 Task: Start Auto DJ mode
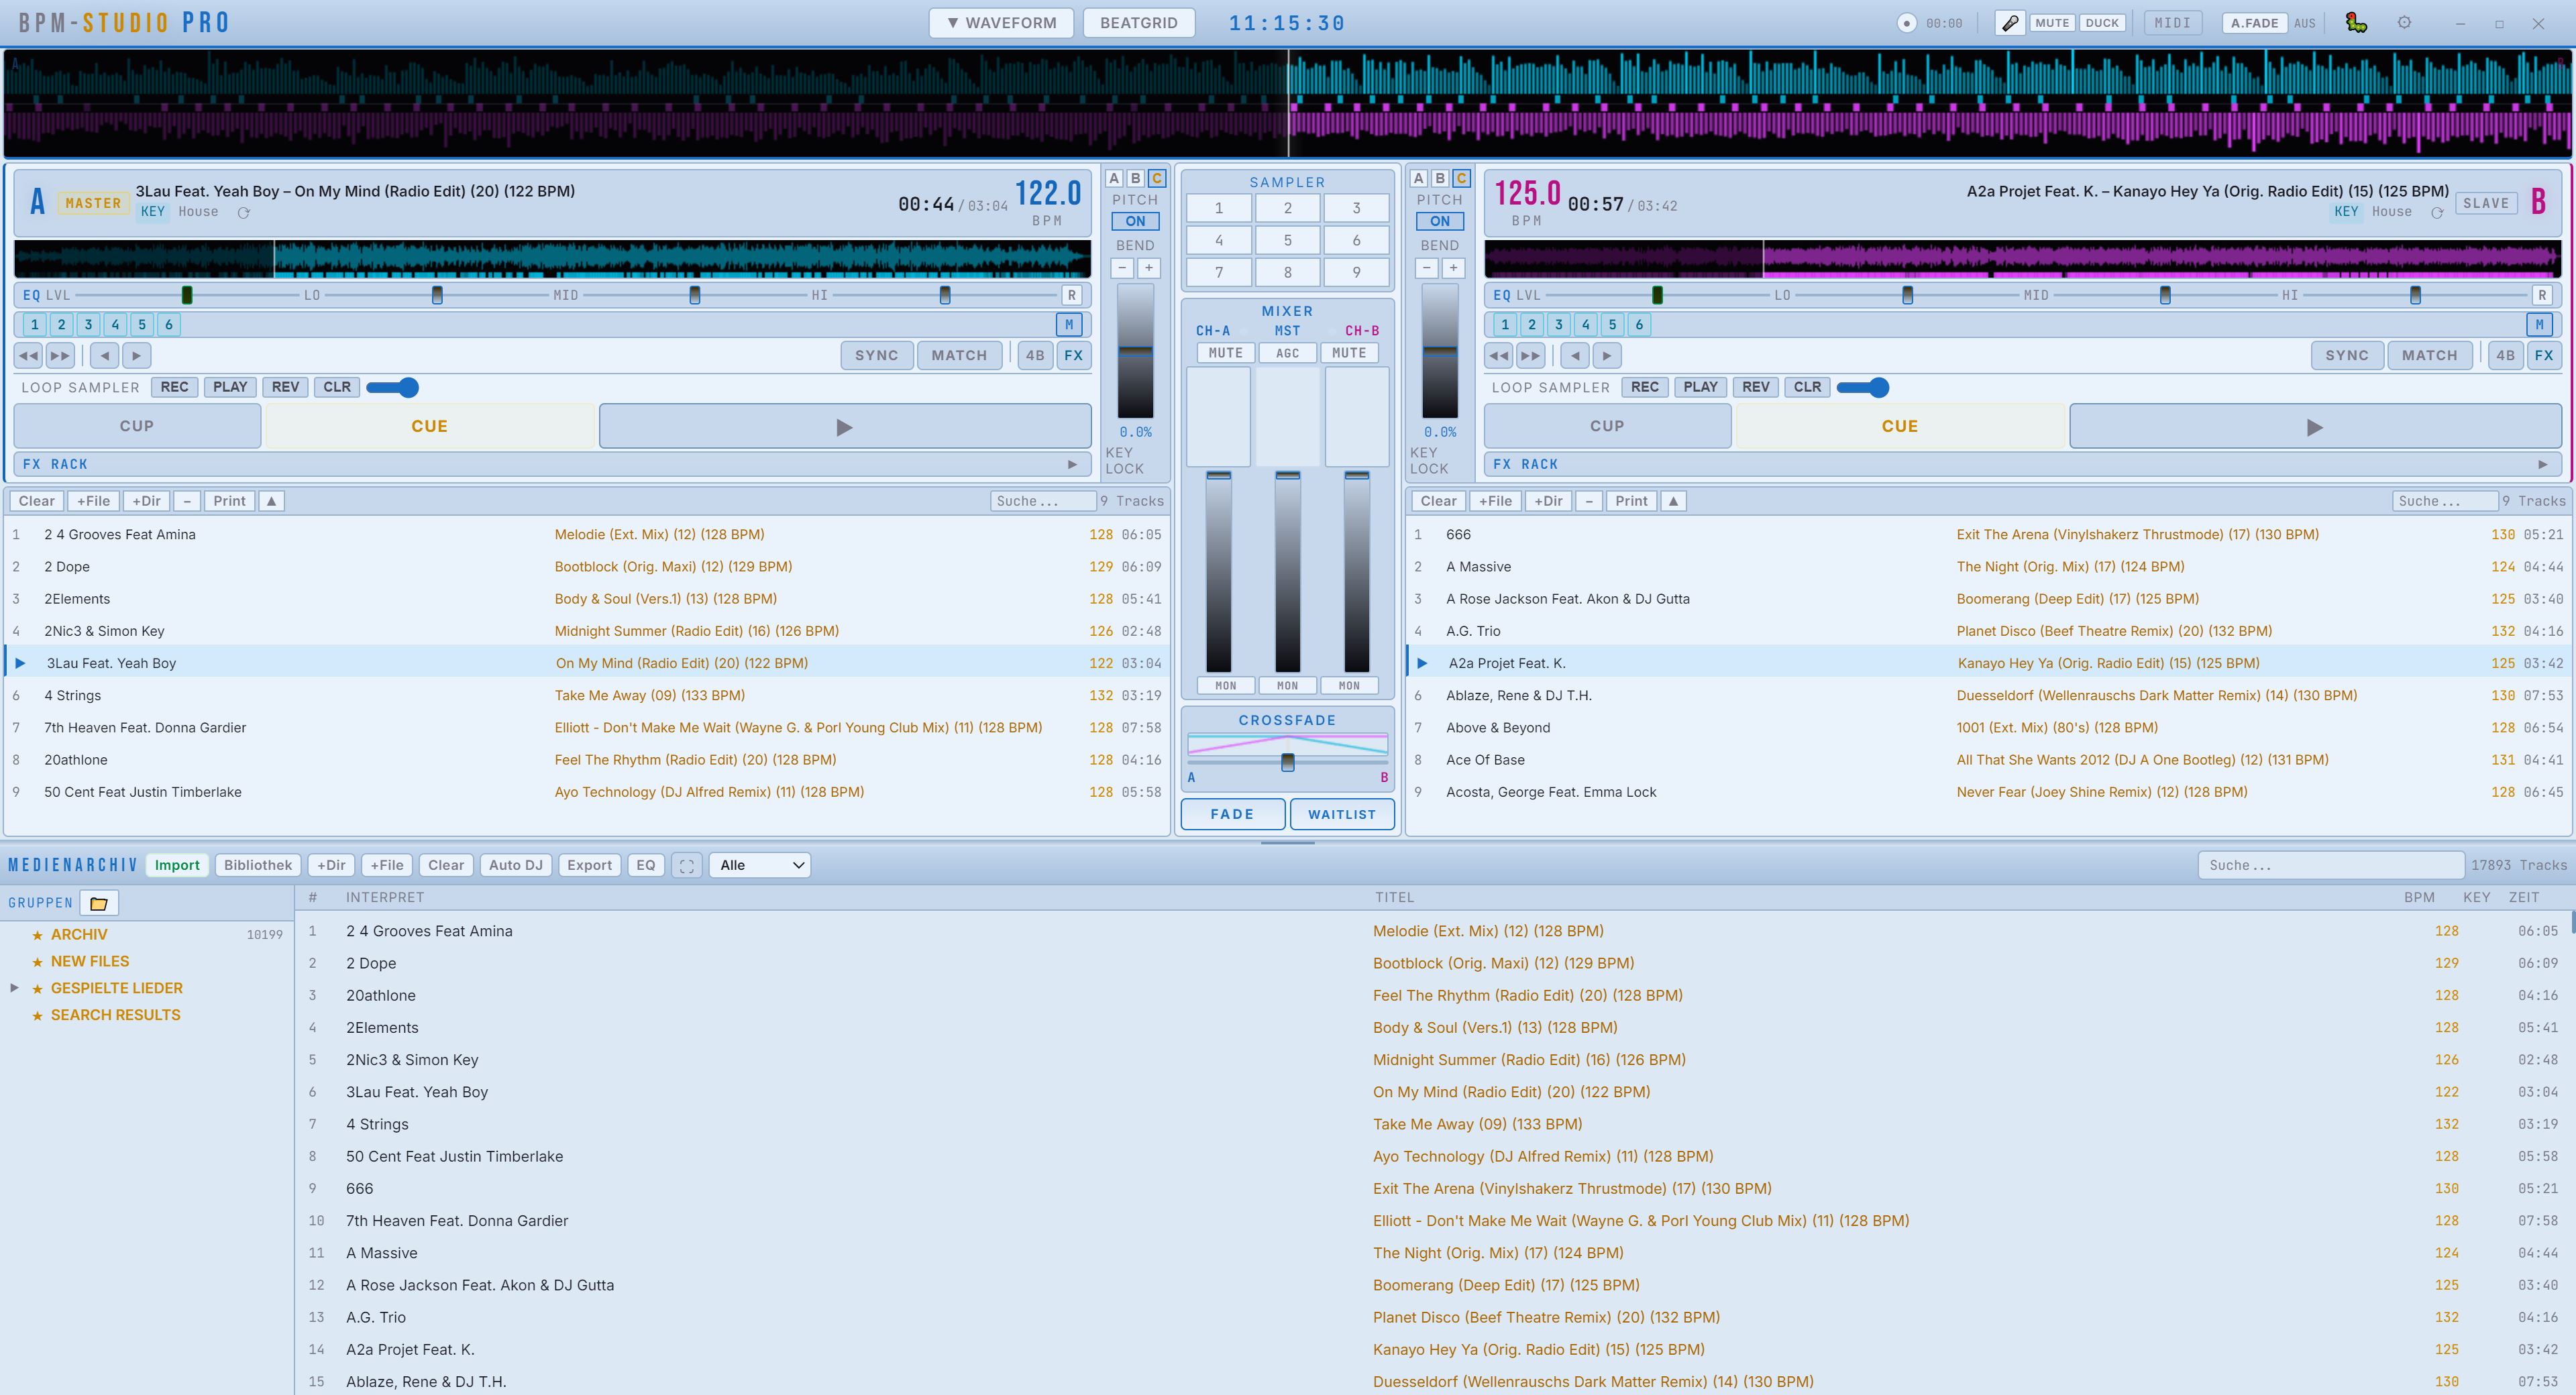(516, 865)
